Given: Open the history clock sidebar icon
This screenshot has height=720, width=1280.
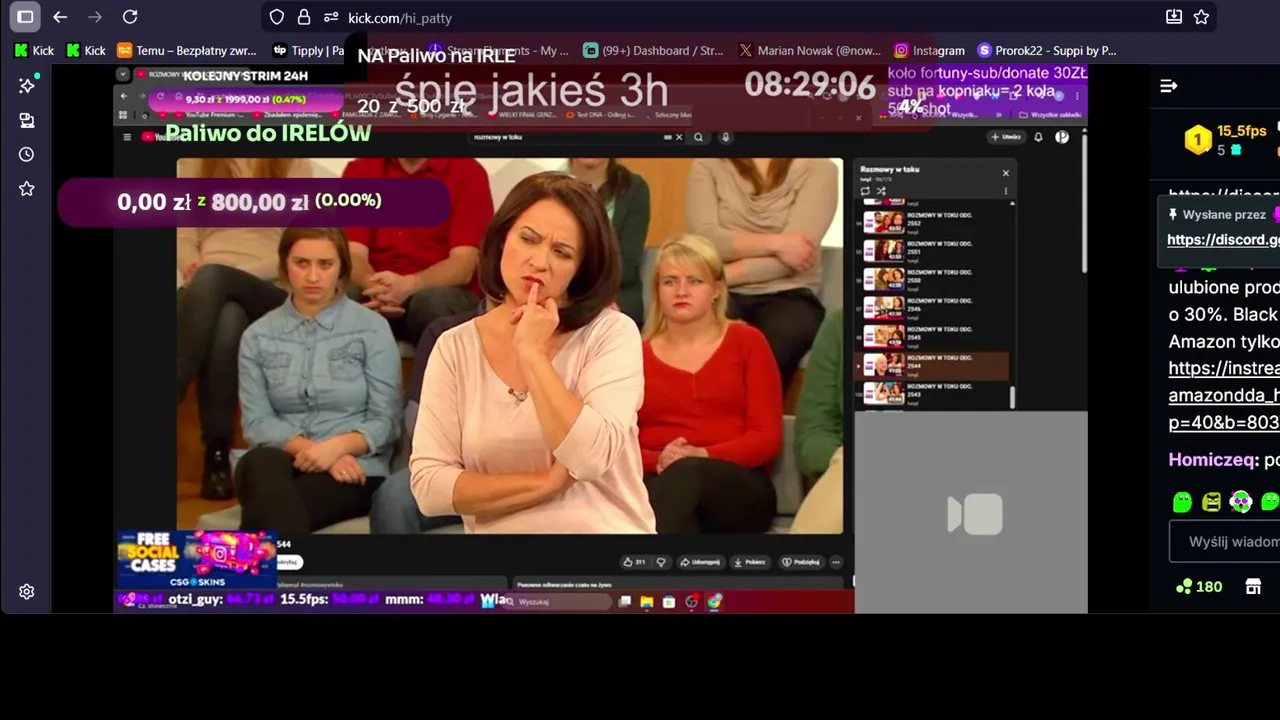Looking at the screenshot, I should [27, 154].
